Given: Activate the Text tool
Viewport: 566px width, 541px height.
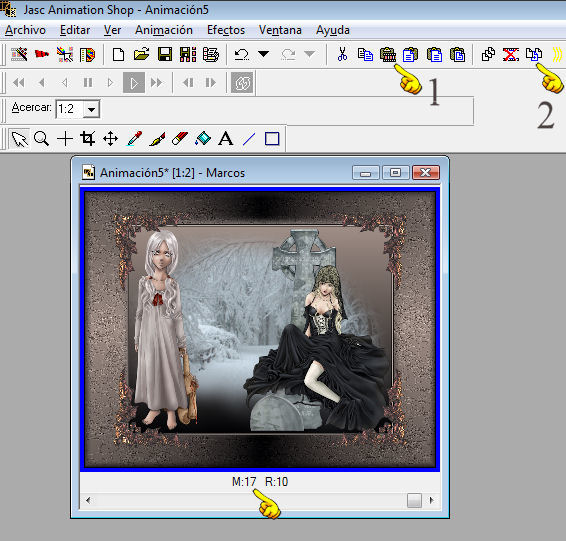Looking at the screenshot, I should (226, 139).
